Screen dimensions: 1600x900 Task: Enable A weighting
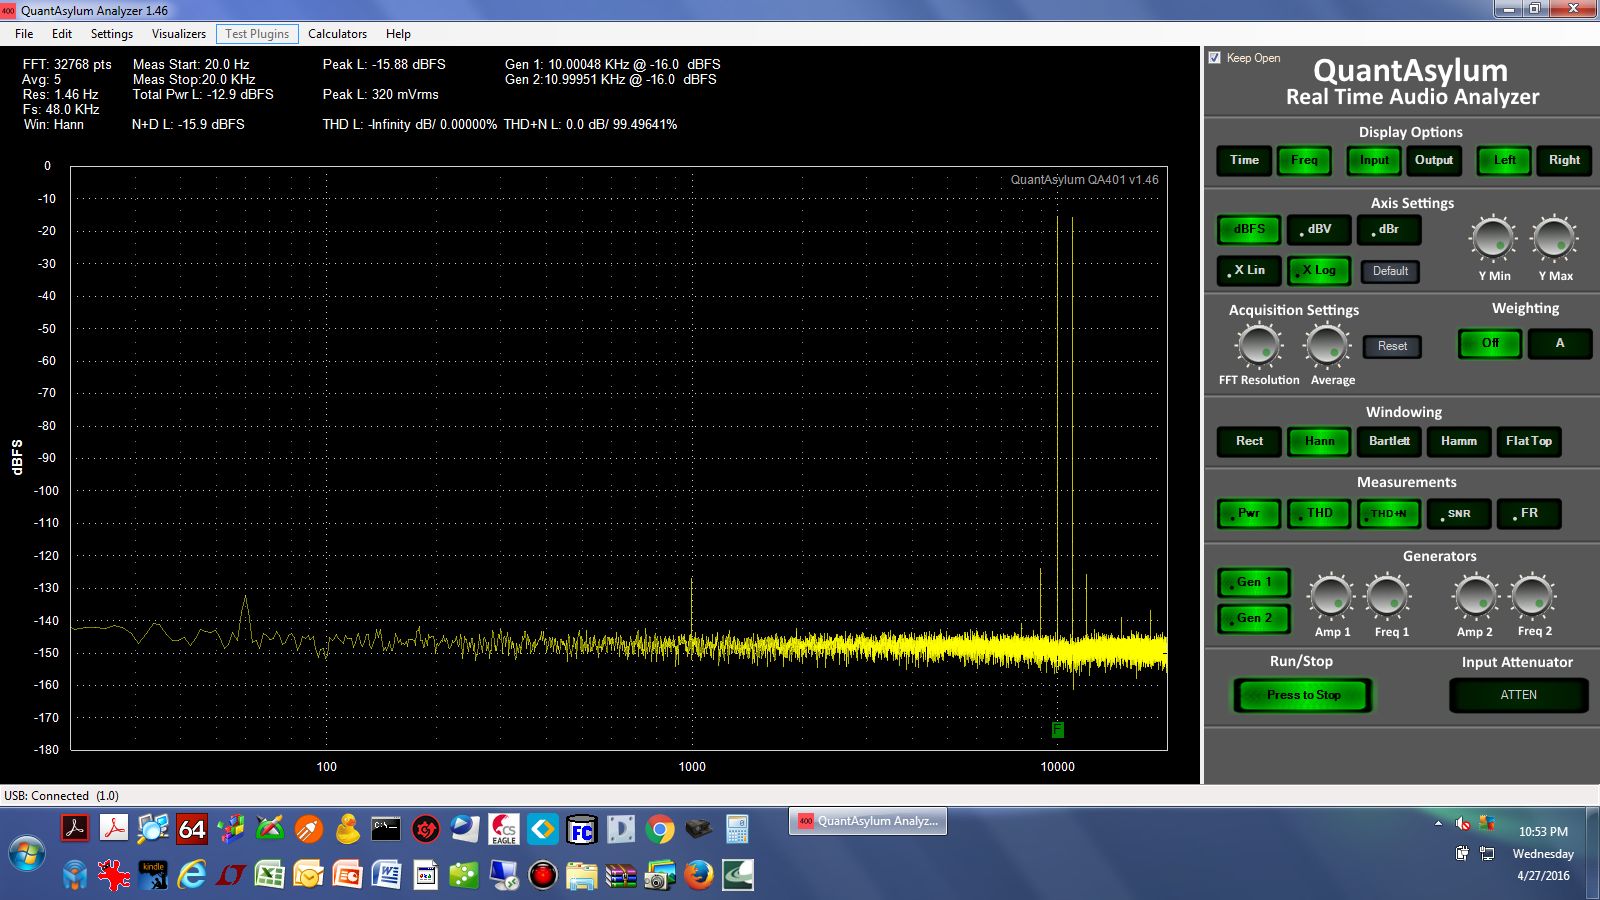(1560, 343)
